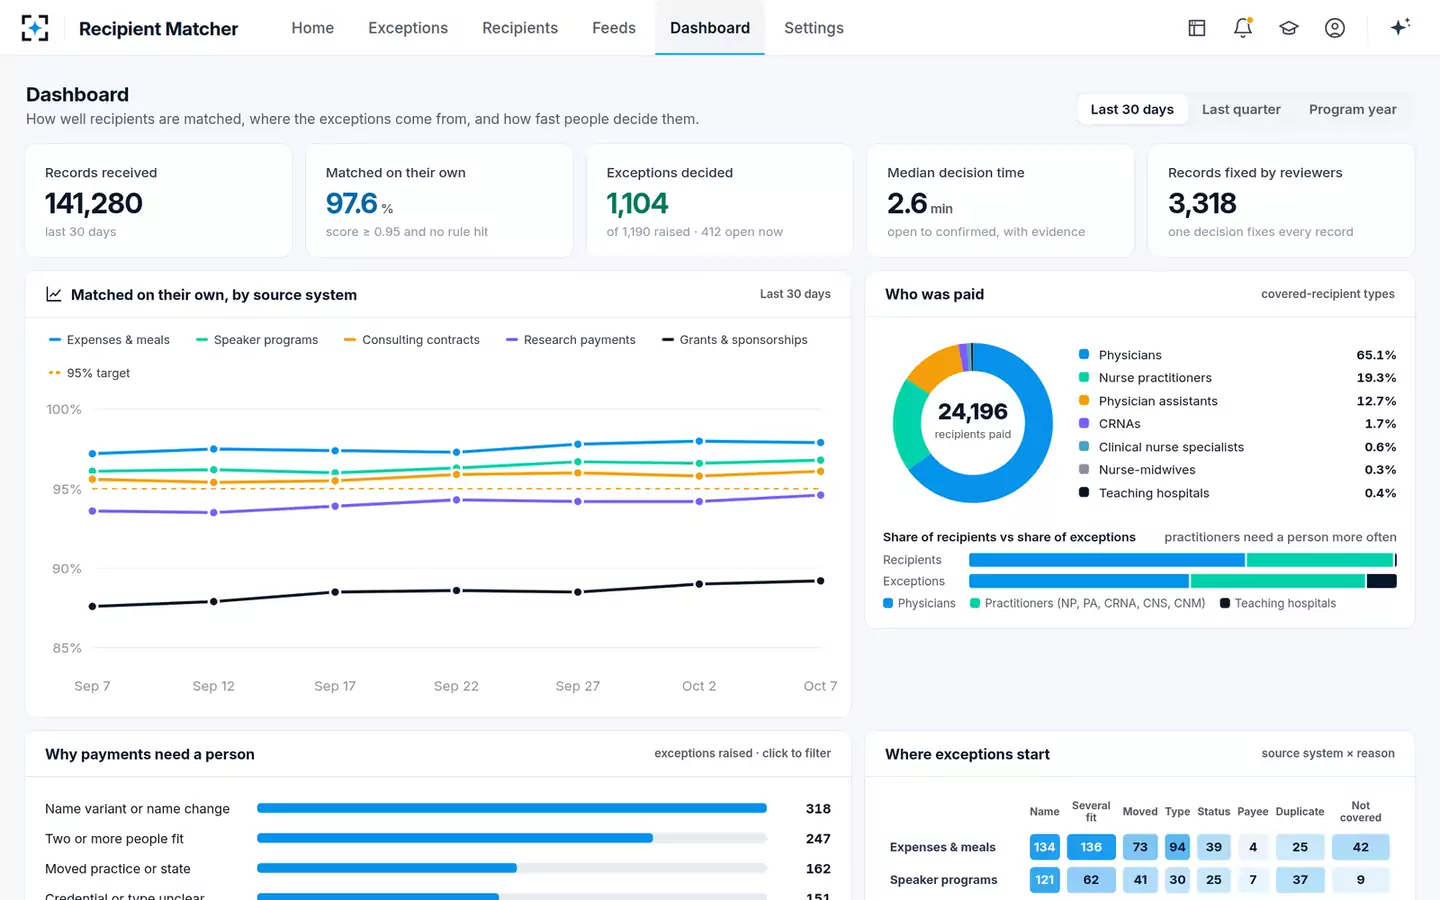Click the Physician assistants orange legend swatch

(x=1084, y=400)
